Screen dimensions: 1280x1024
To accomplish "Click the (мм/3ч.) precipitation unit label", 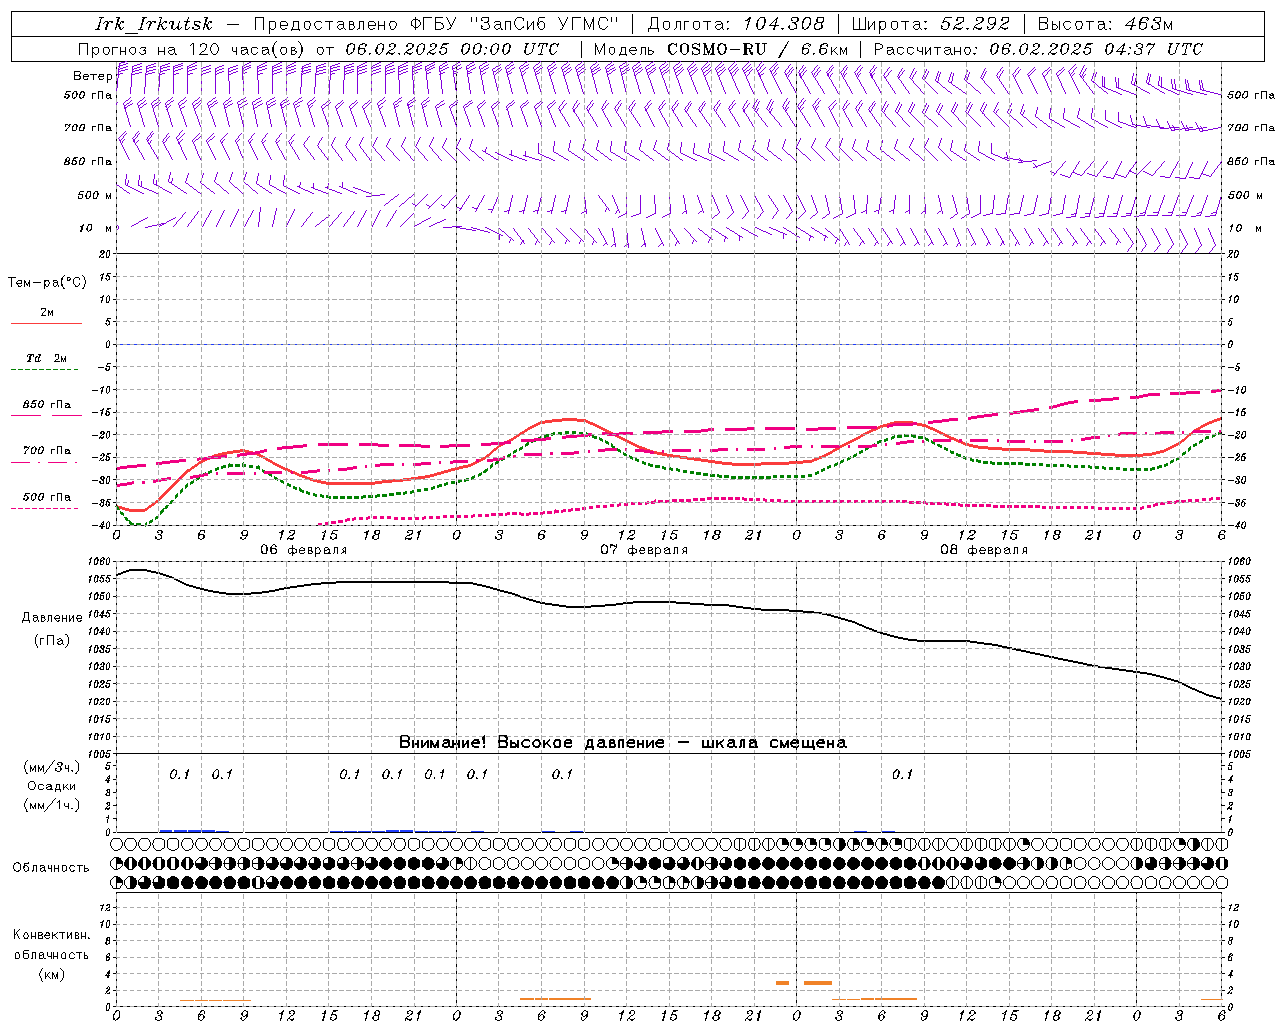I will tap(52, 768).
